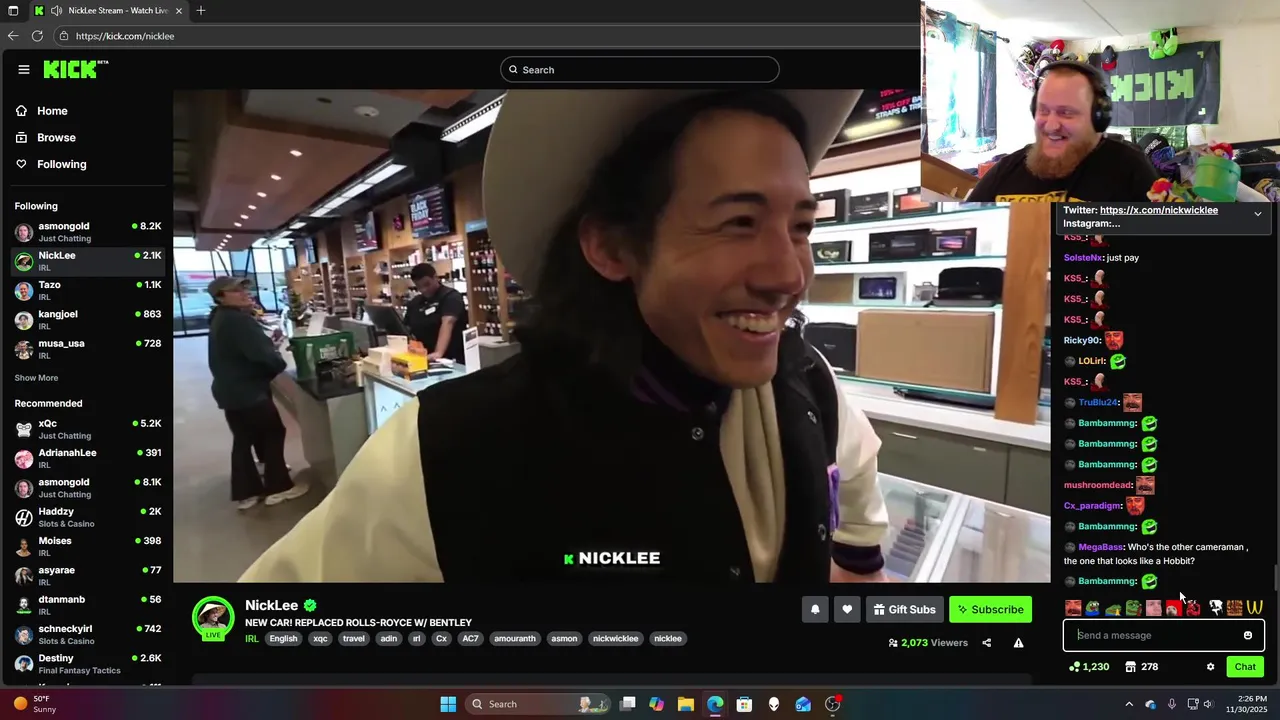The height and width of the screenshot is (720, 1280).
Task: Mute the tab via speaker icon
Action: (56, 10)
